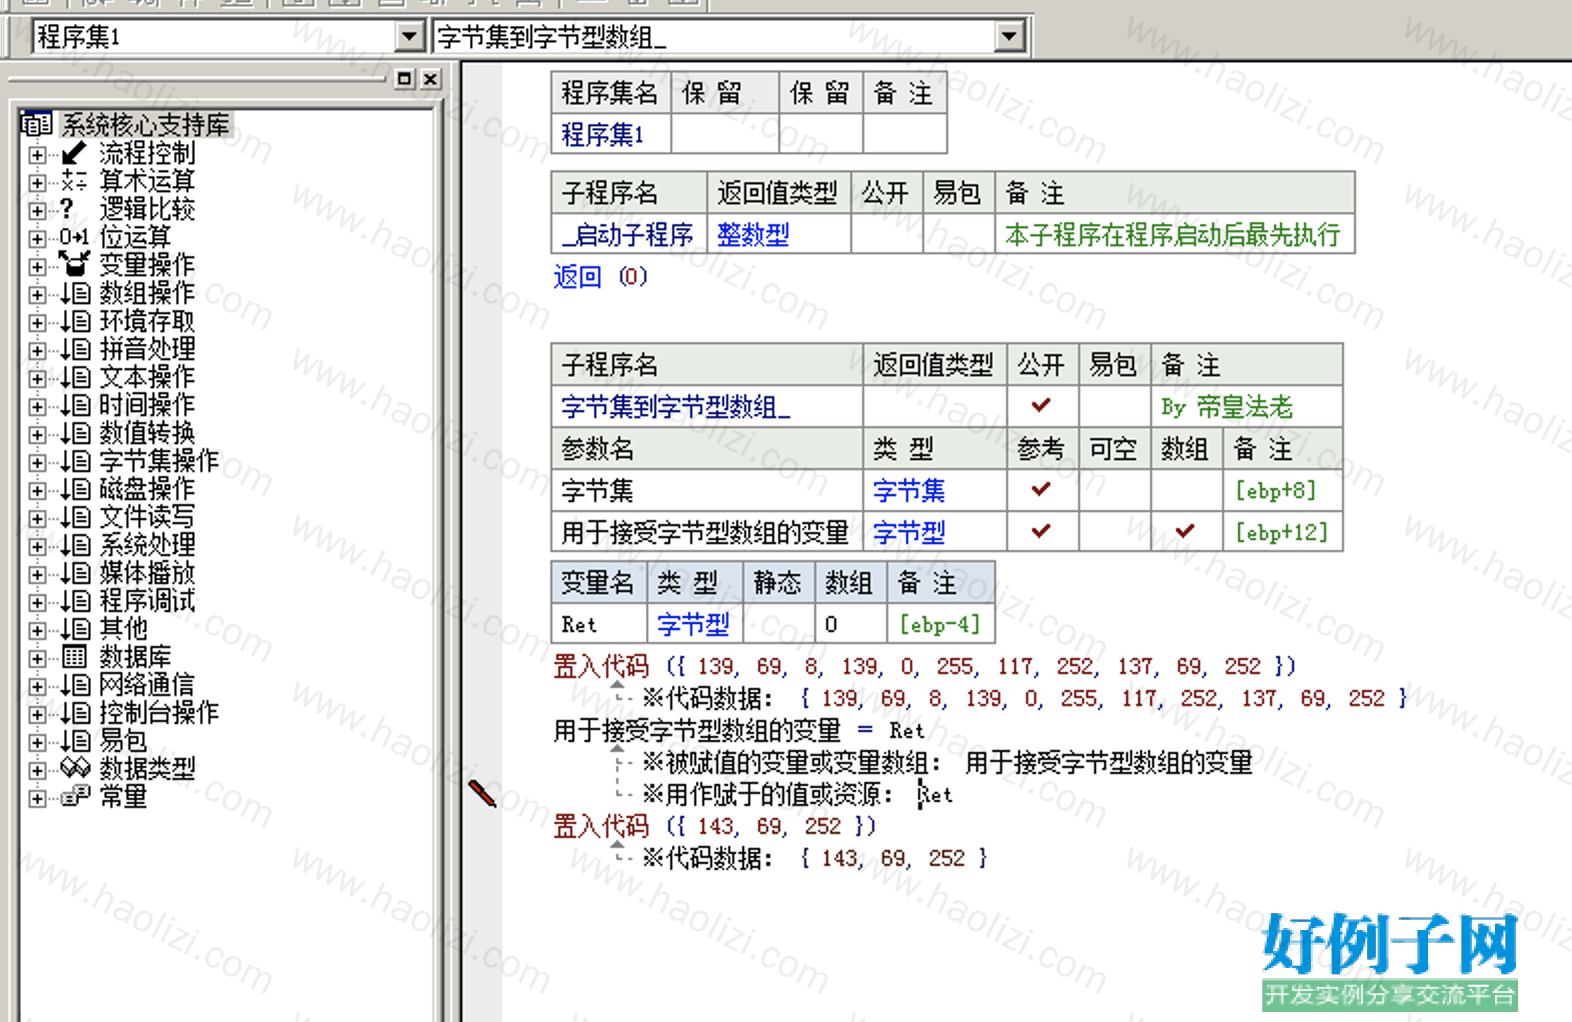Screen dimensions: 1572x1022
Task: Close the support library side panel
Action: click(x=430, y=79)
